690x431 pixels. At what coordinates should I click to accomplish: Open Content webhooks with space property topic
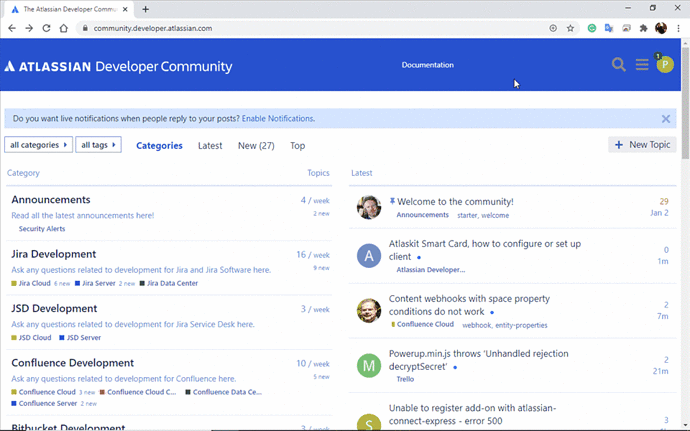click(x=469, y=305)
